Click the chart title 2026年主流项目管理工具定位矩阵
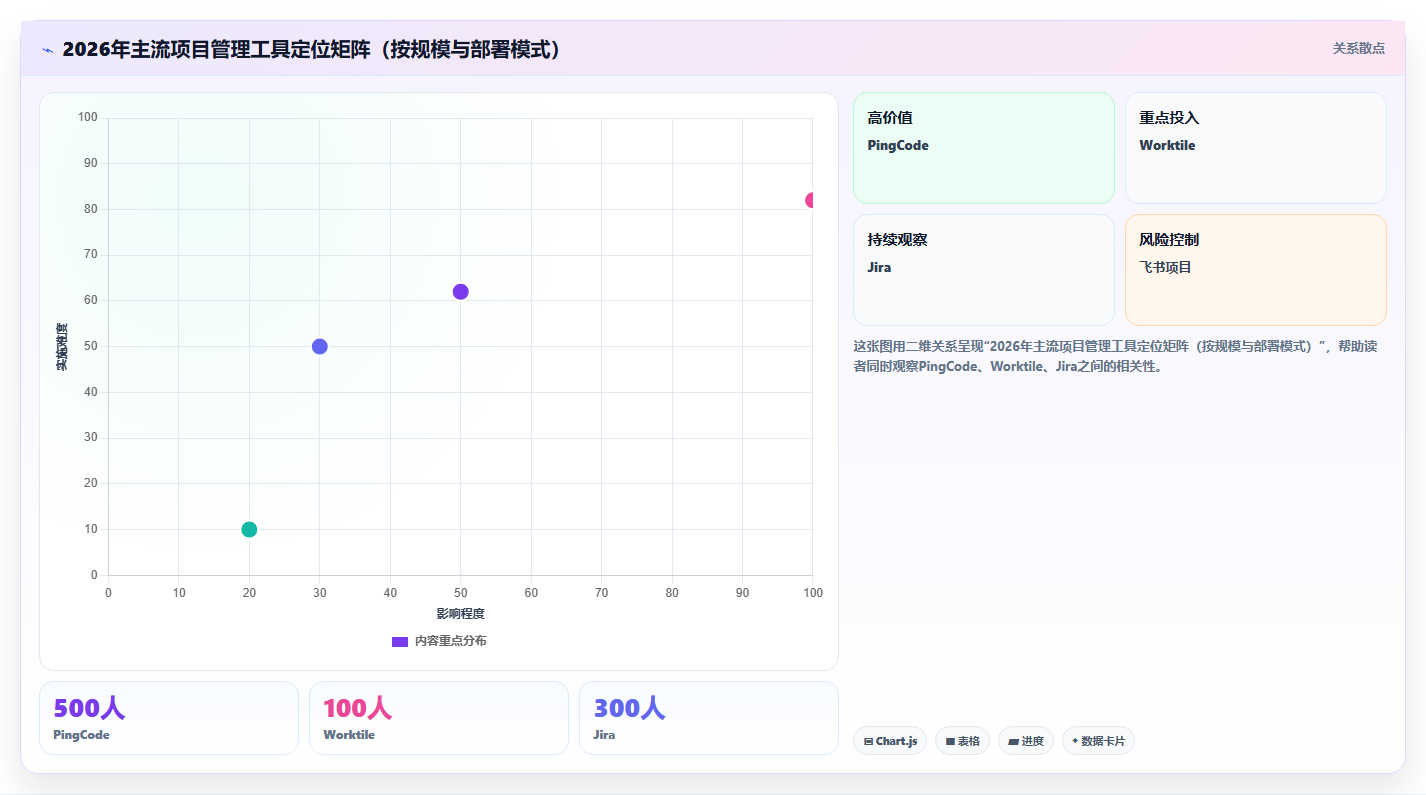The image size is (1426, 795). point(311,49)
